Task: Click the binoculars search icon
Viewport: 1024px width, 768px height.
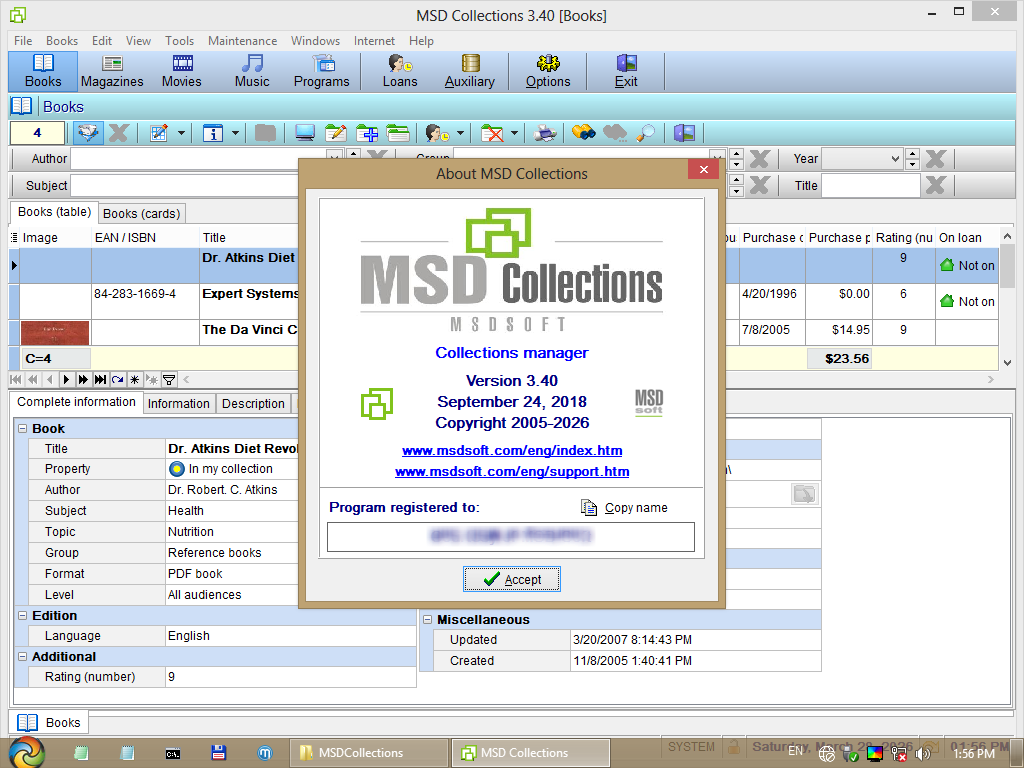Action: coord(584,133)
